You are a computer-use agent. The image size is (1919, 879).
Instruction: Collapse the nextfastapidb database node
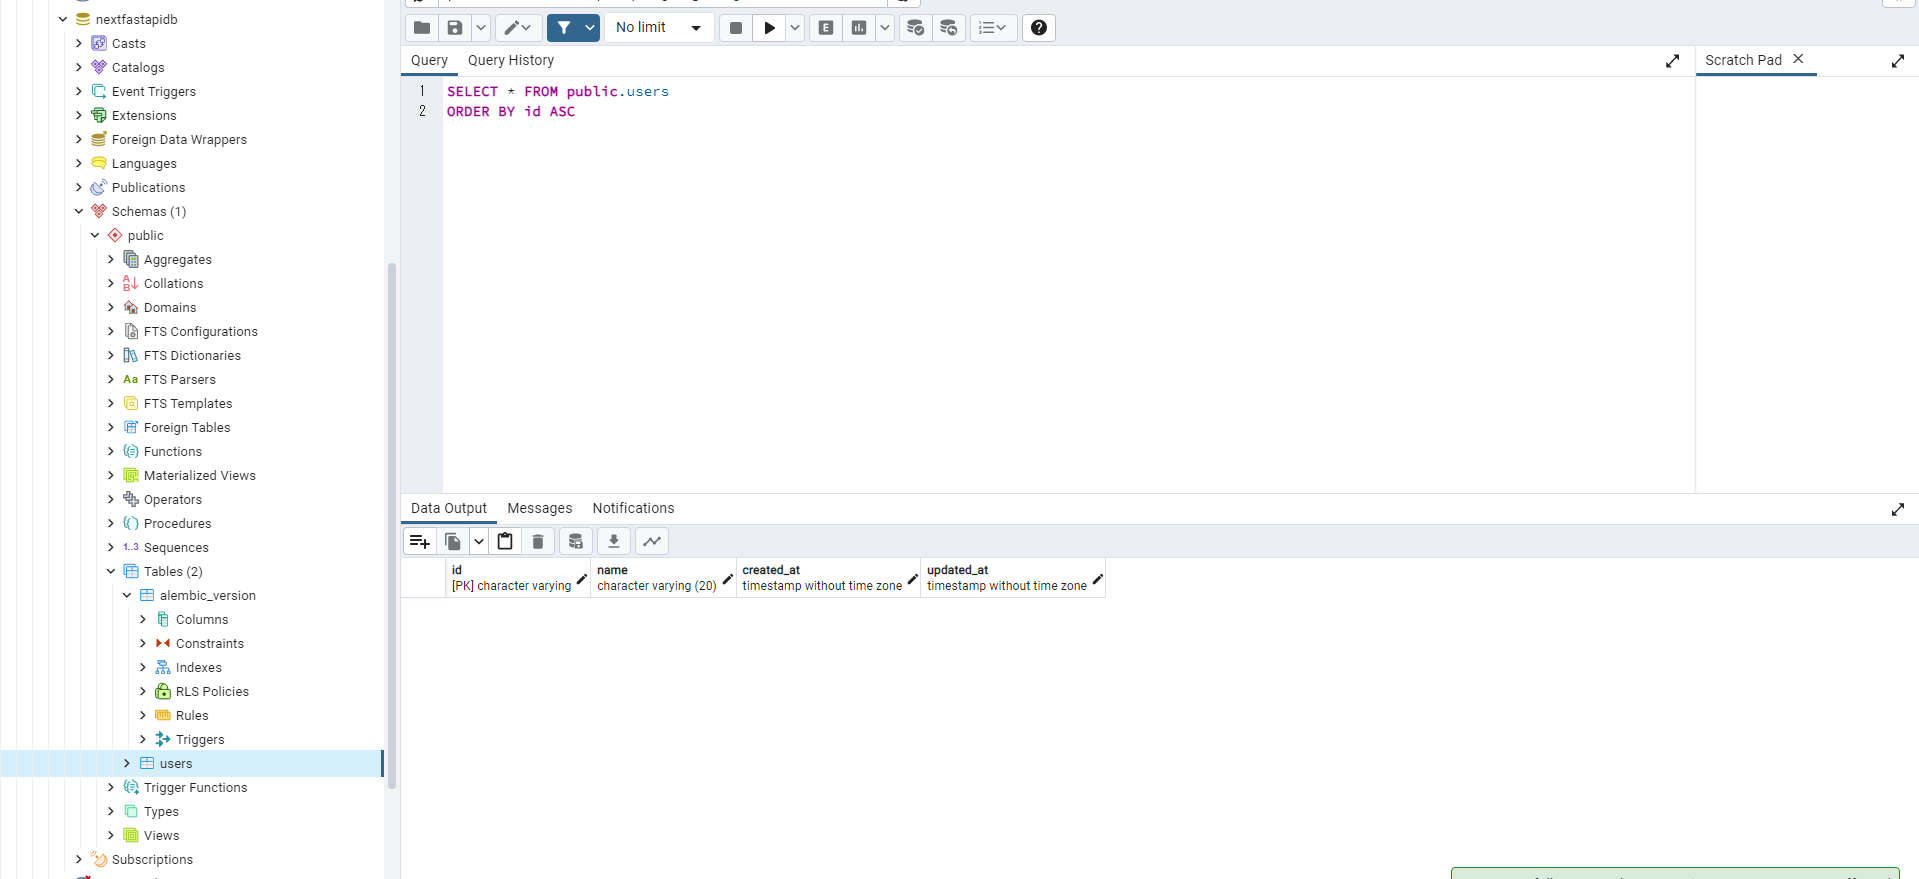point(63,19)
